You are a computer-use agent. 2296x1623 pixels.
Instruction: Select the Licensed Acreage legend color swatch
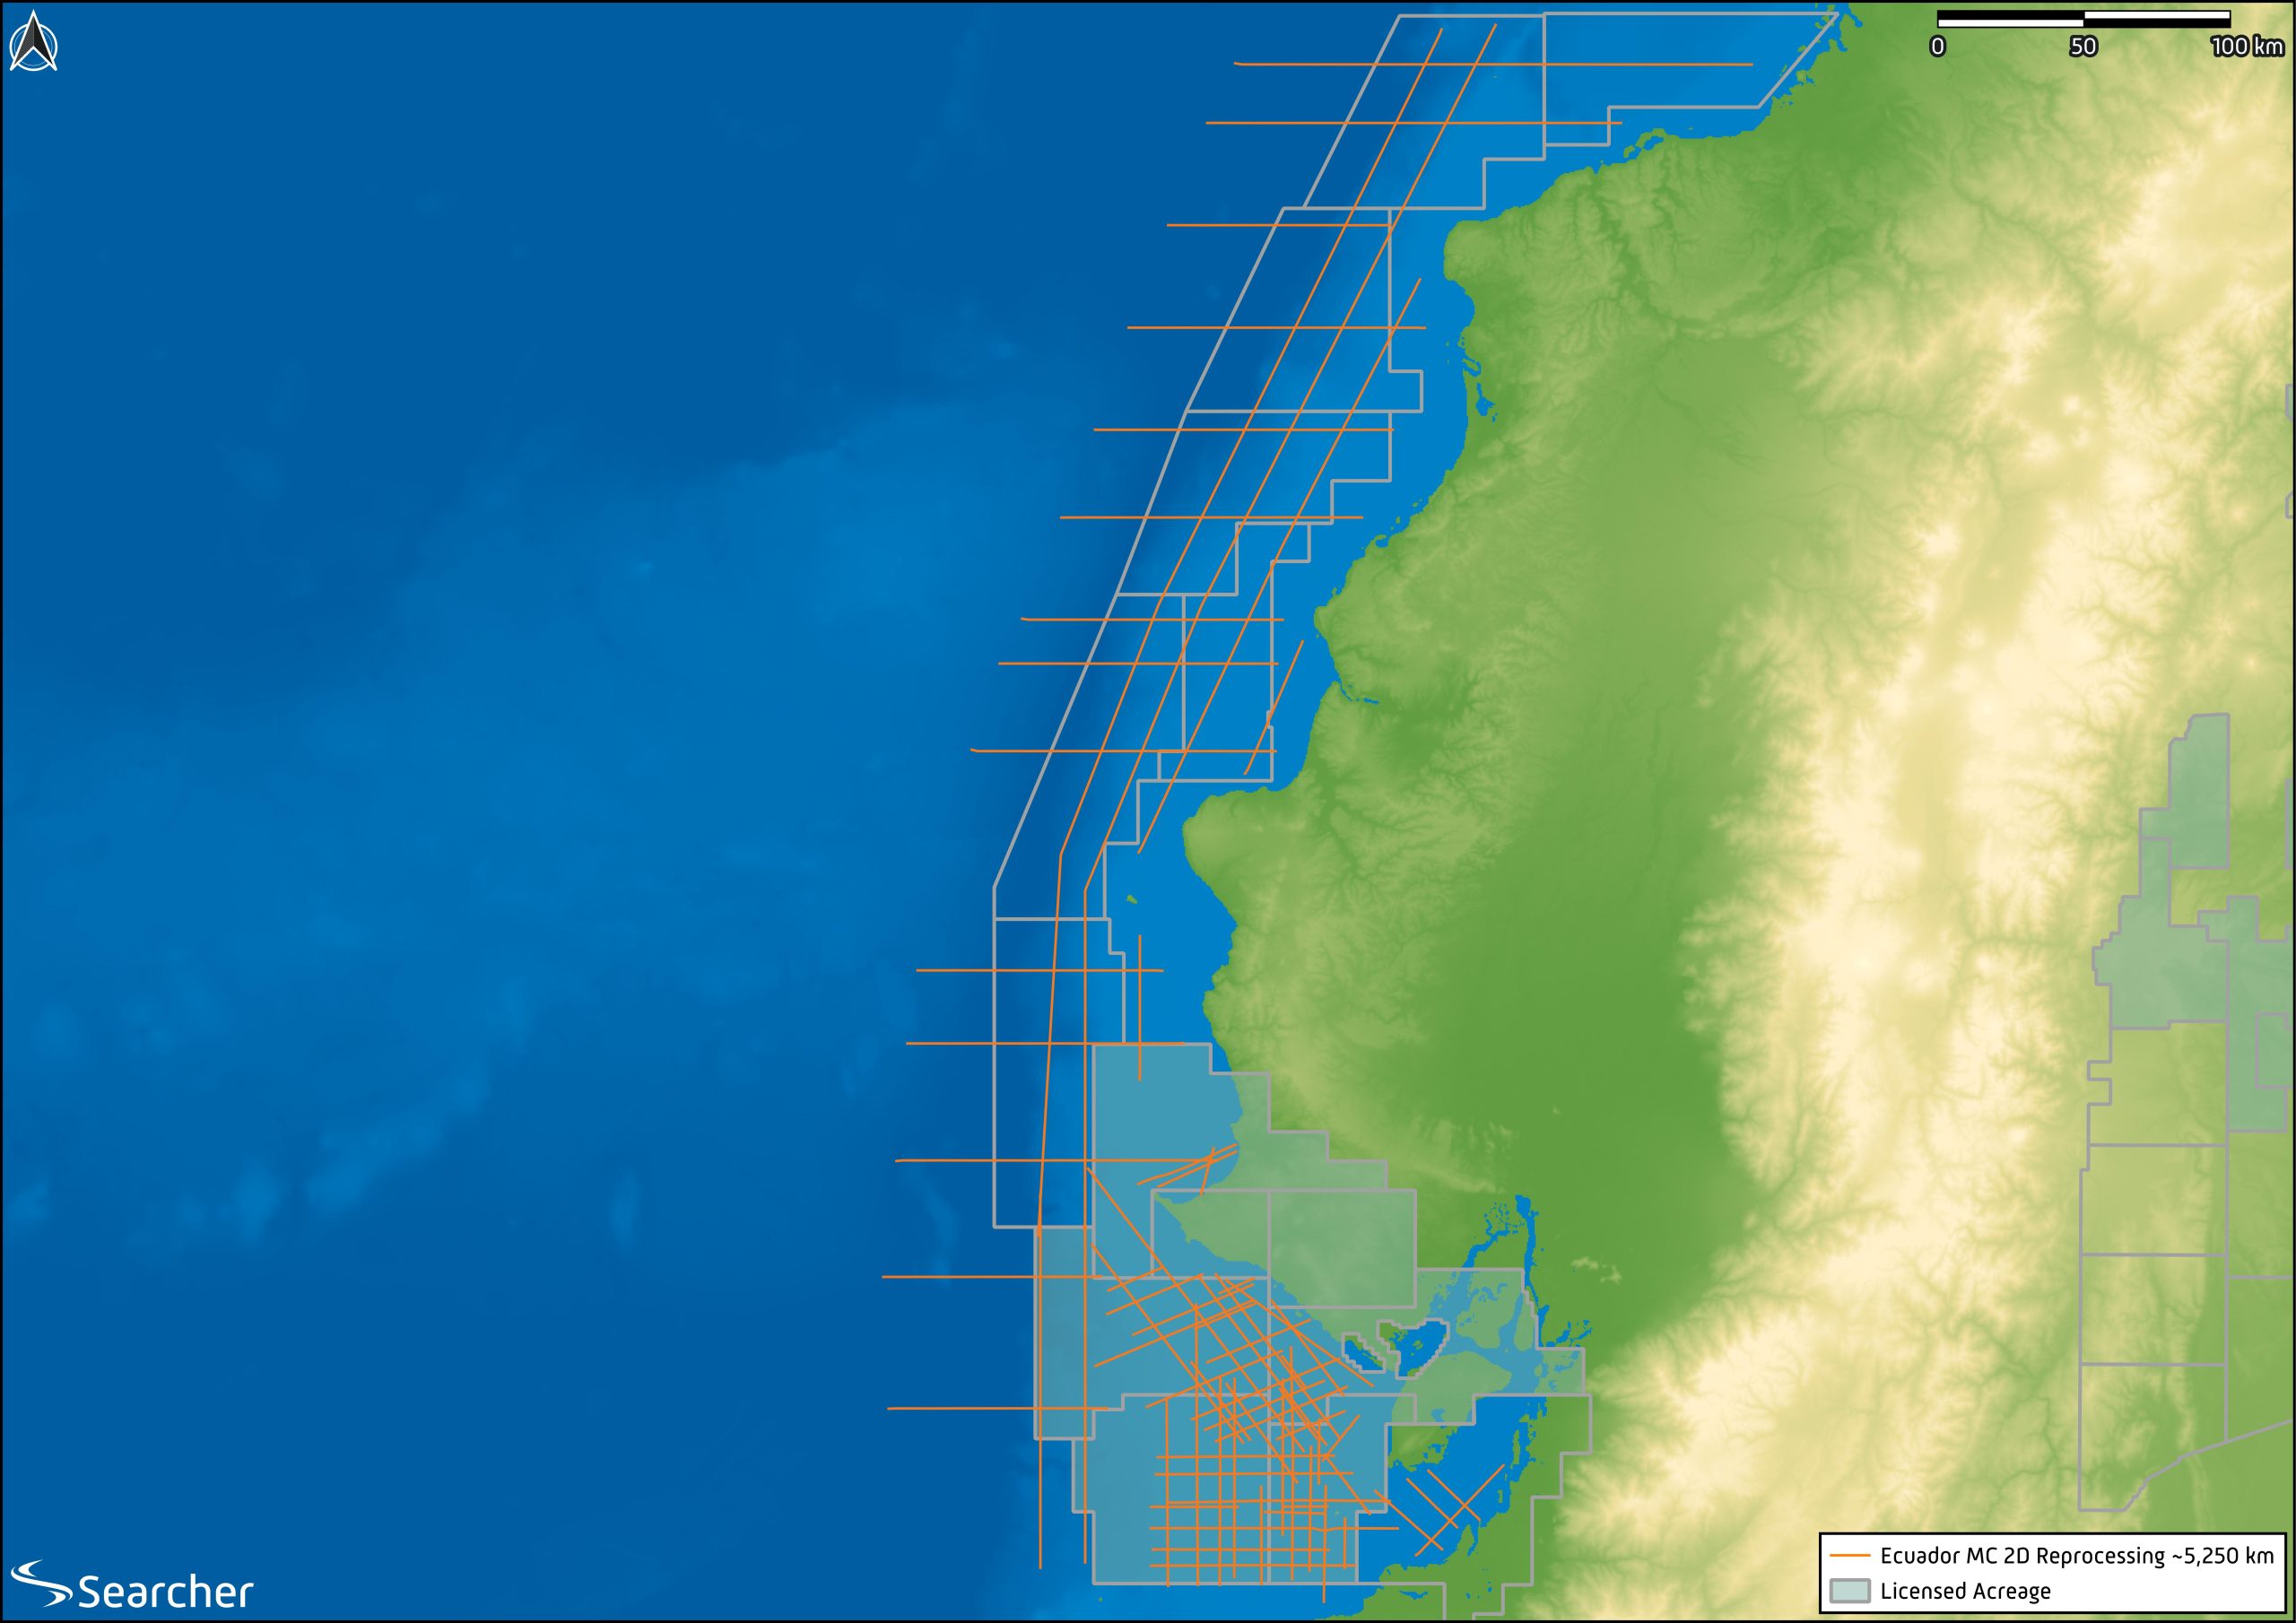point(1849,1591)
